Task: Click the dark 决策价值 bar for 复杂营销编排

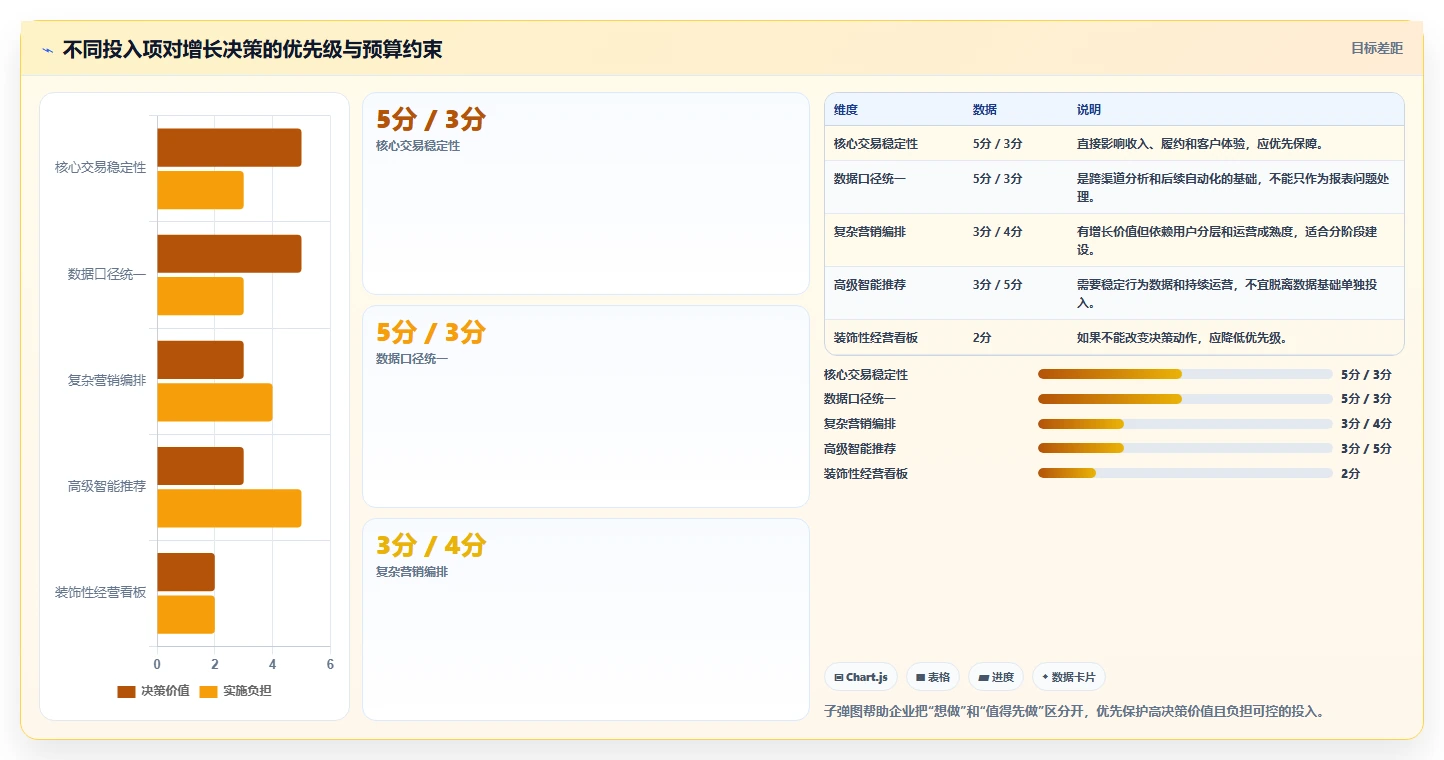Action: tap(200, 360)
